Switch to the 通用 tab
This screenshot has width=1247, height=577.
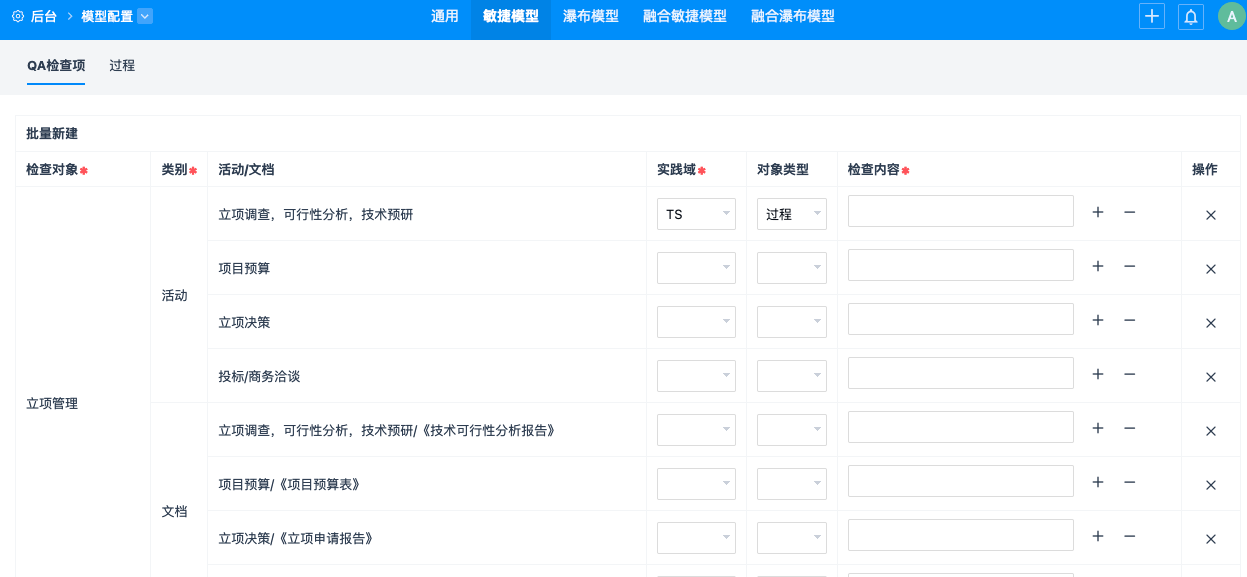pos(445,16)
